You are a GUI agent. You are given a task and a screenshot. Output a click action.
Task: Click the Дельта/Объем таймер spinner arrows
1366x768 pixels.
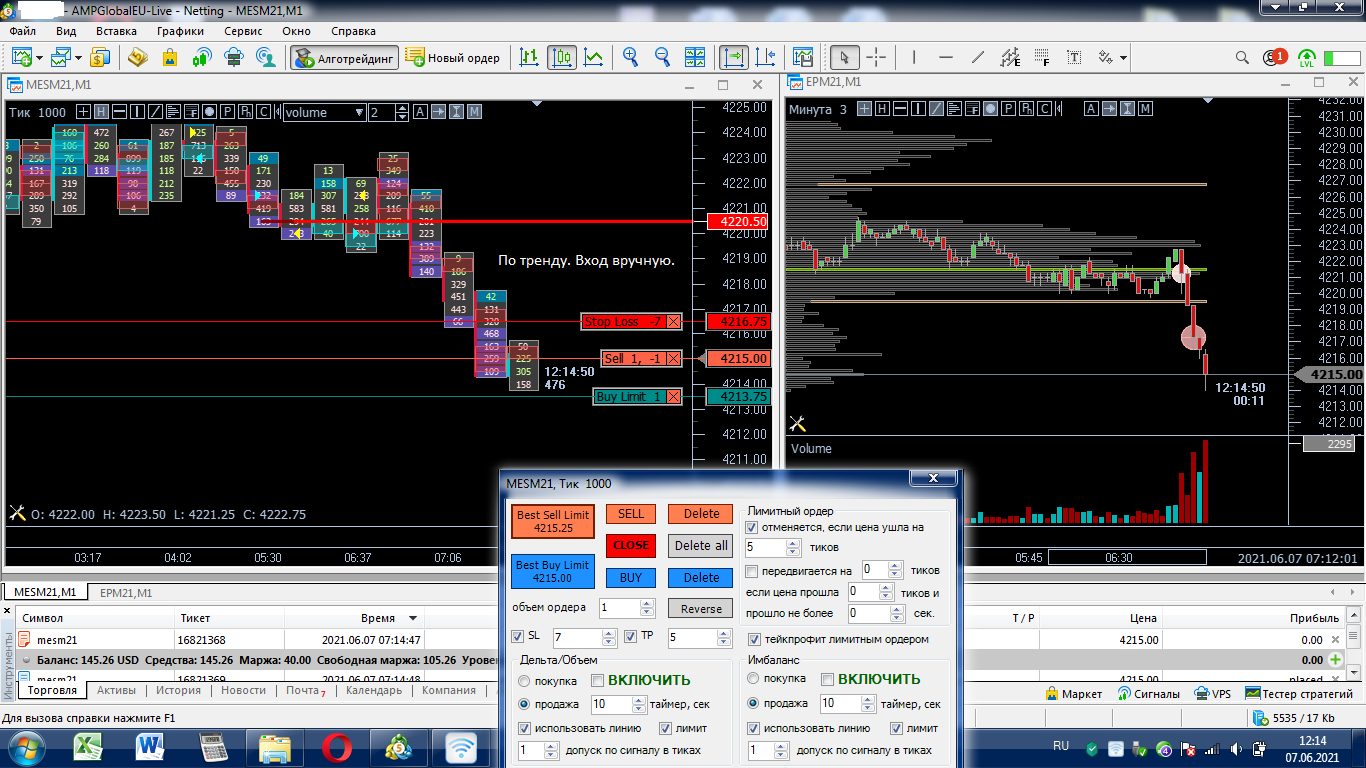click(x=638, y=705)
